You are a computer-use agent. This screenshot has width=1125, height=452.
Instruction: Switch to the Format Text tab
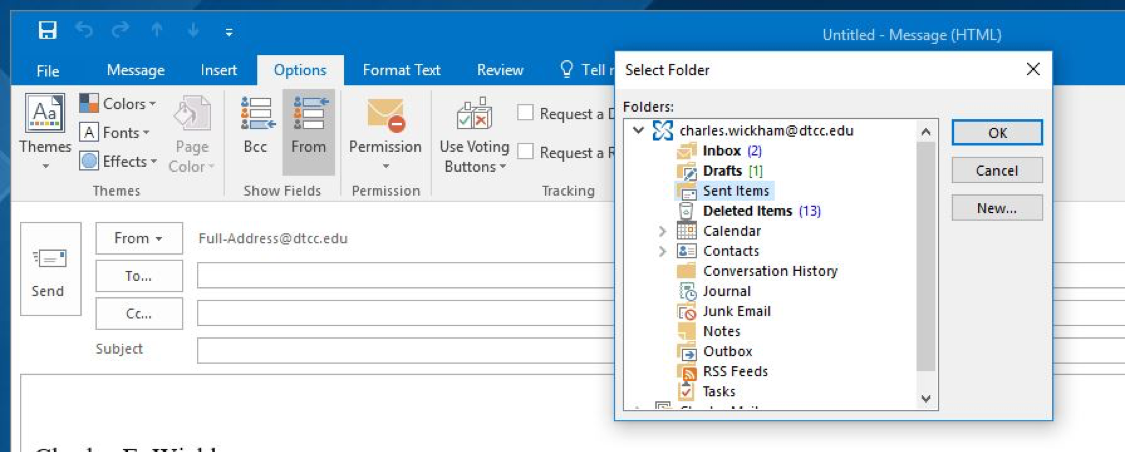(402, 70)
